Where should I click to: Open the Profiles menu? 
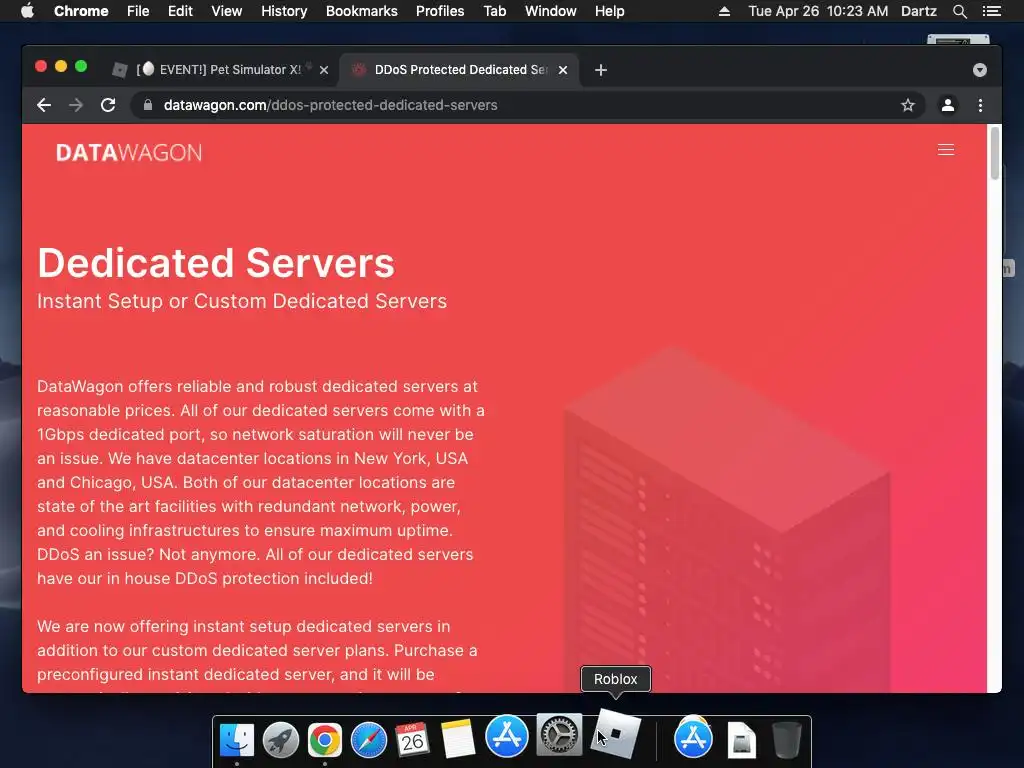point(440,11)
